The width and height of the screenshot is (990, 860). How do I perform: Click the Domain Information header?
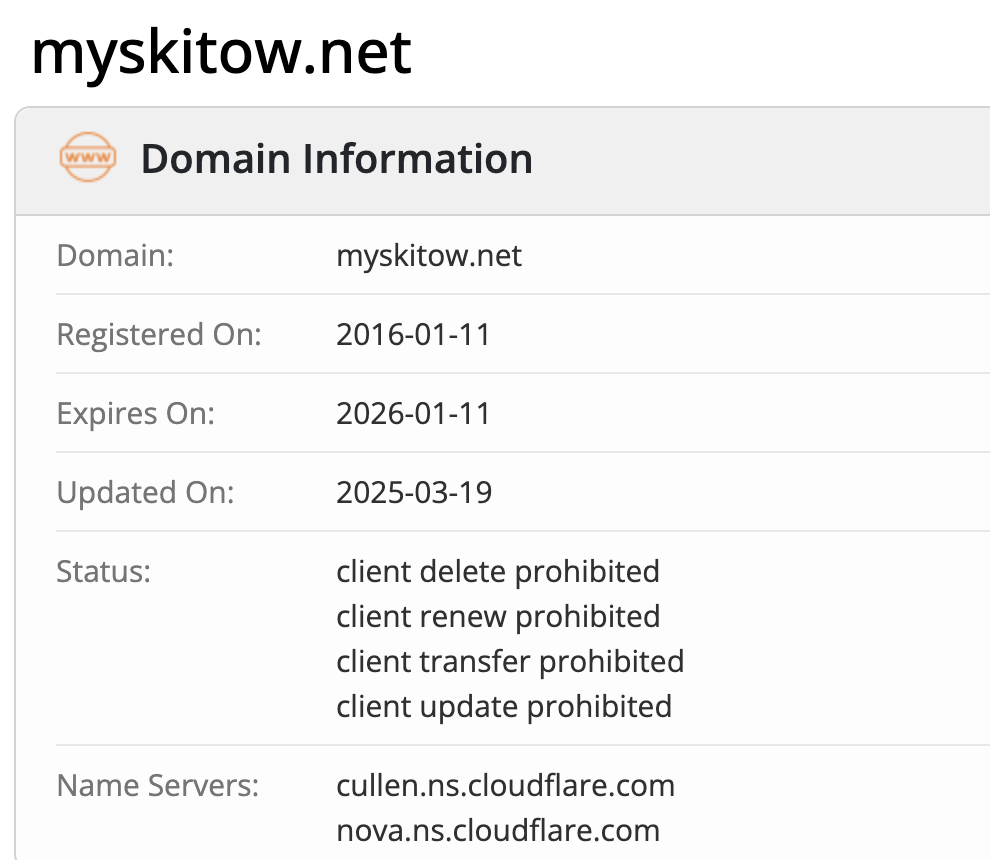[336, 160]
